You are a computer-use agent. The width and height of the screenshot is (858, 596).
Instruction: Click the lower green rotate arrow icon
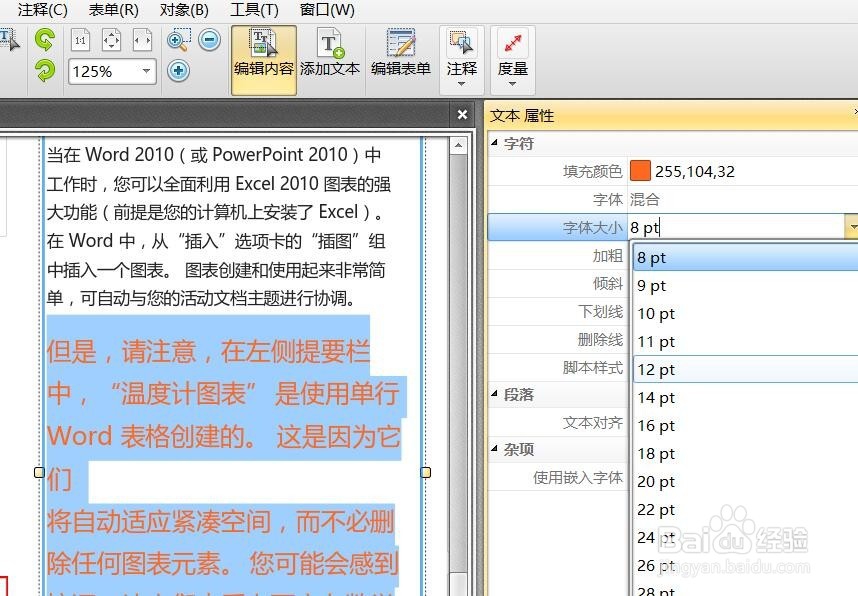(44, 71)
